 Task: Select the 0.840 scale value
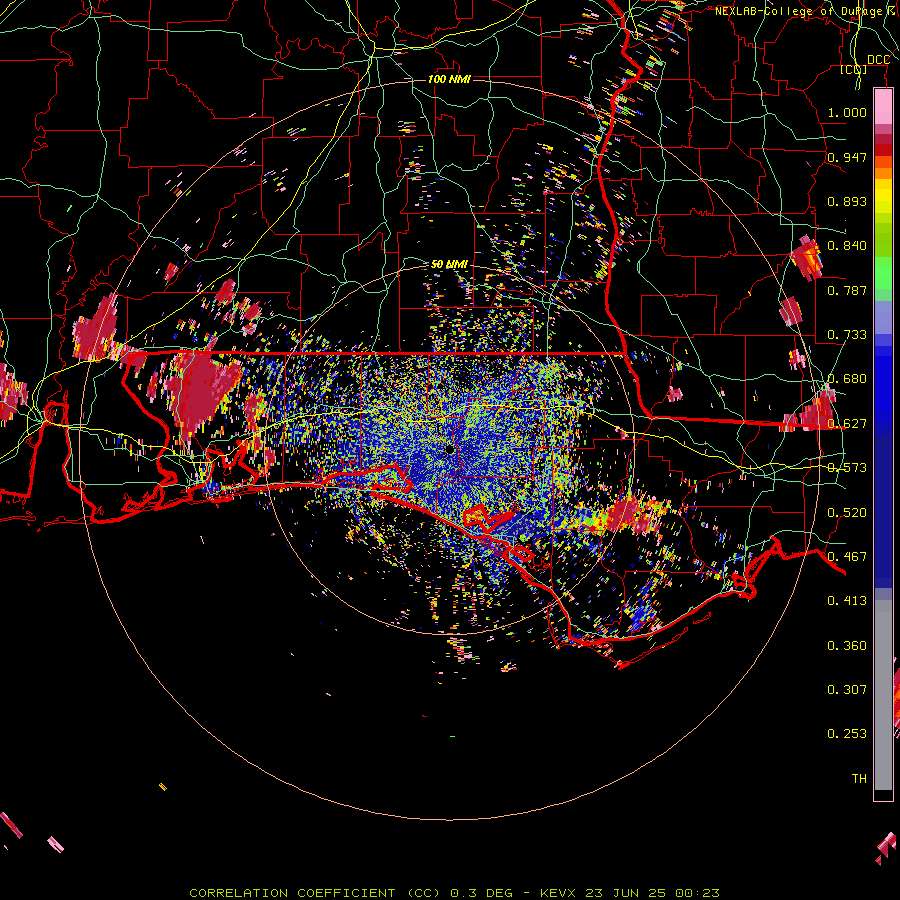click(x=847, y=246)
